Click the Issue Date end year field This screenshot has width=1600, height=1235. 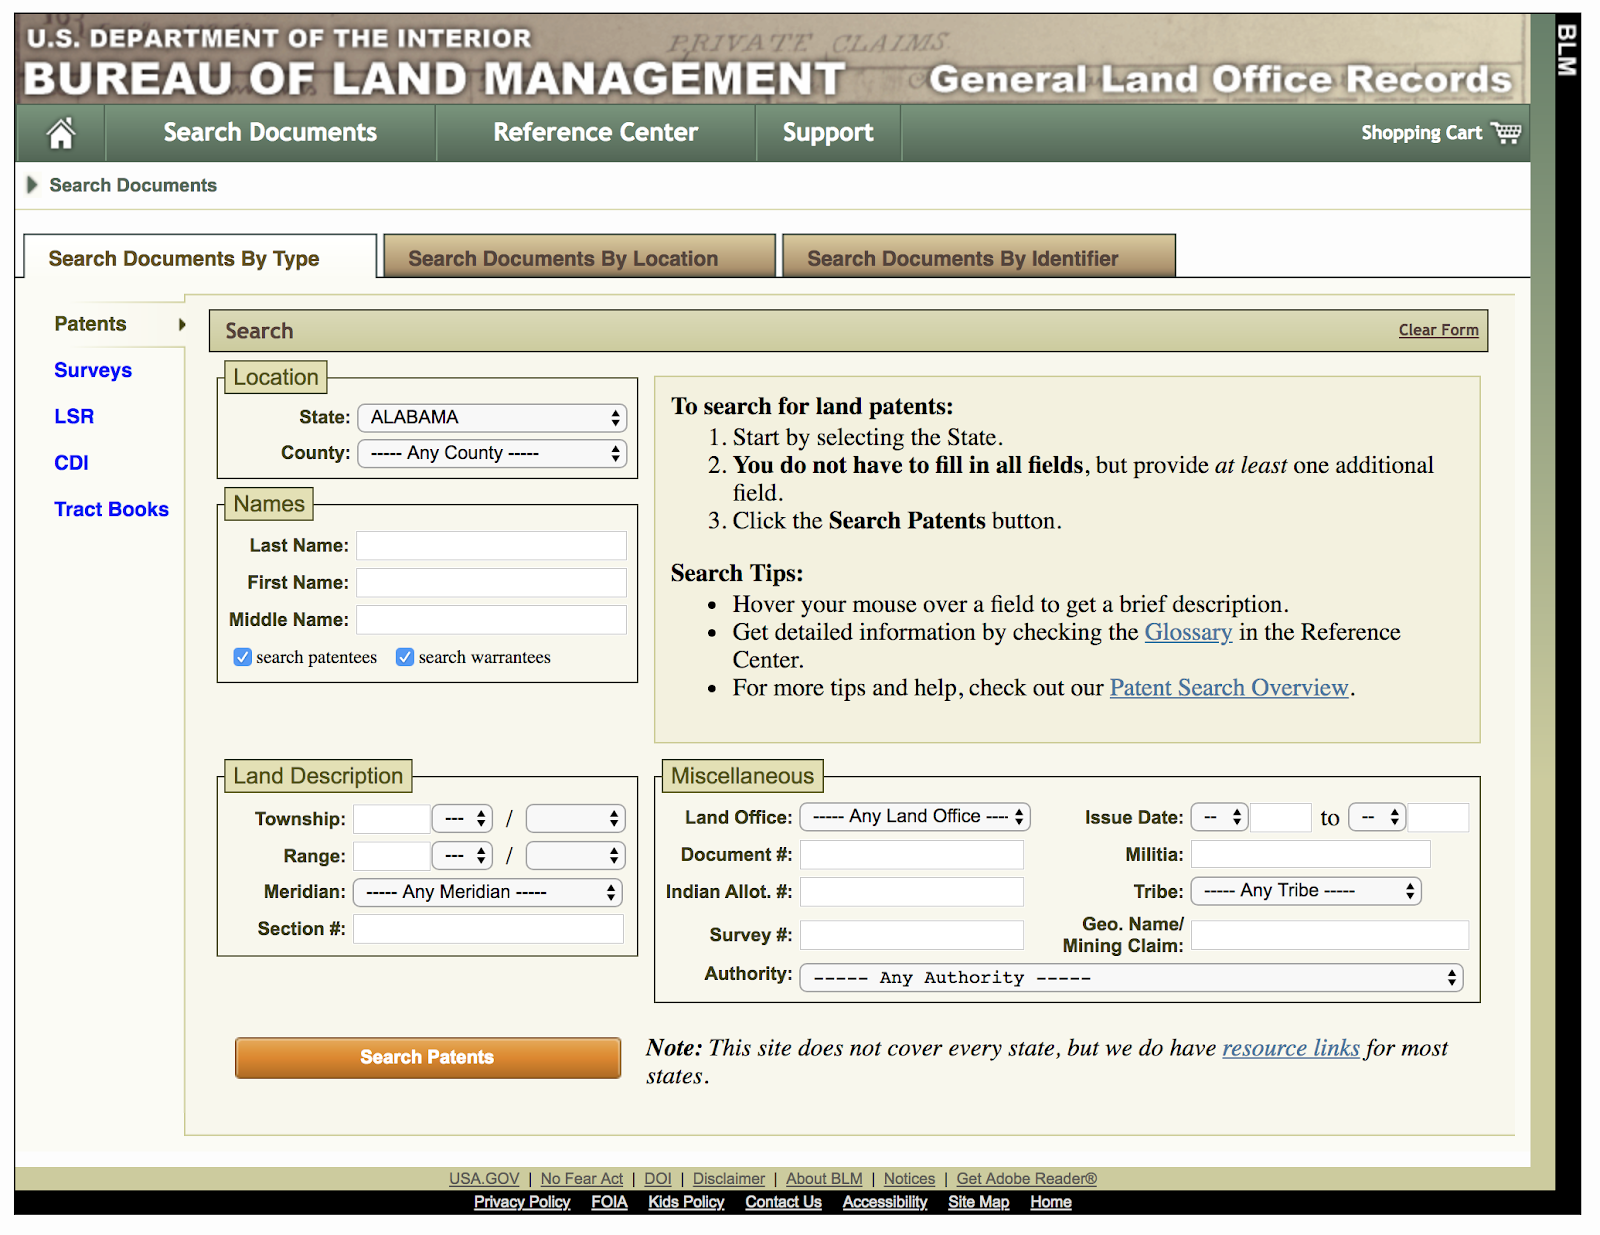[1439, 818]
